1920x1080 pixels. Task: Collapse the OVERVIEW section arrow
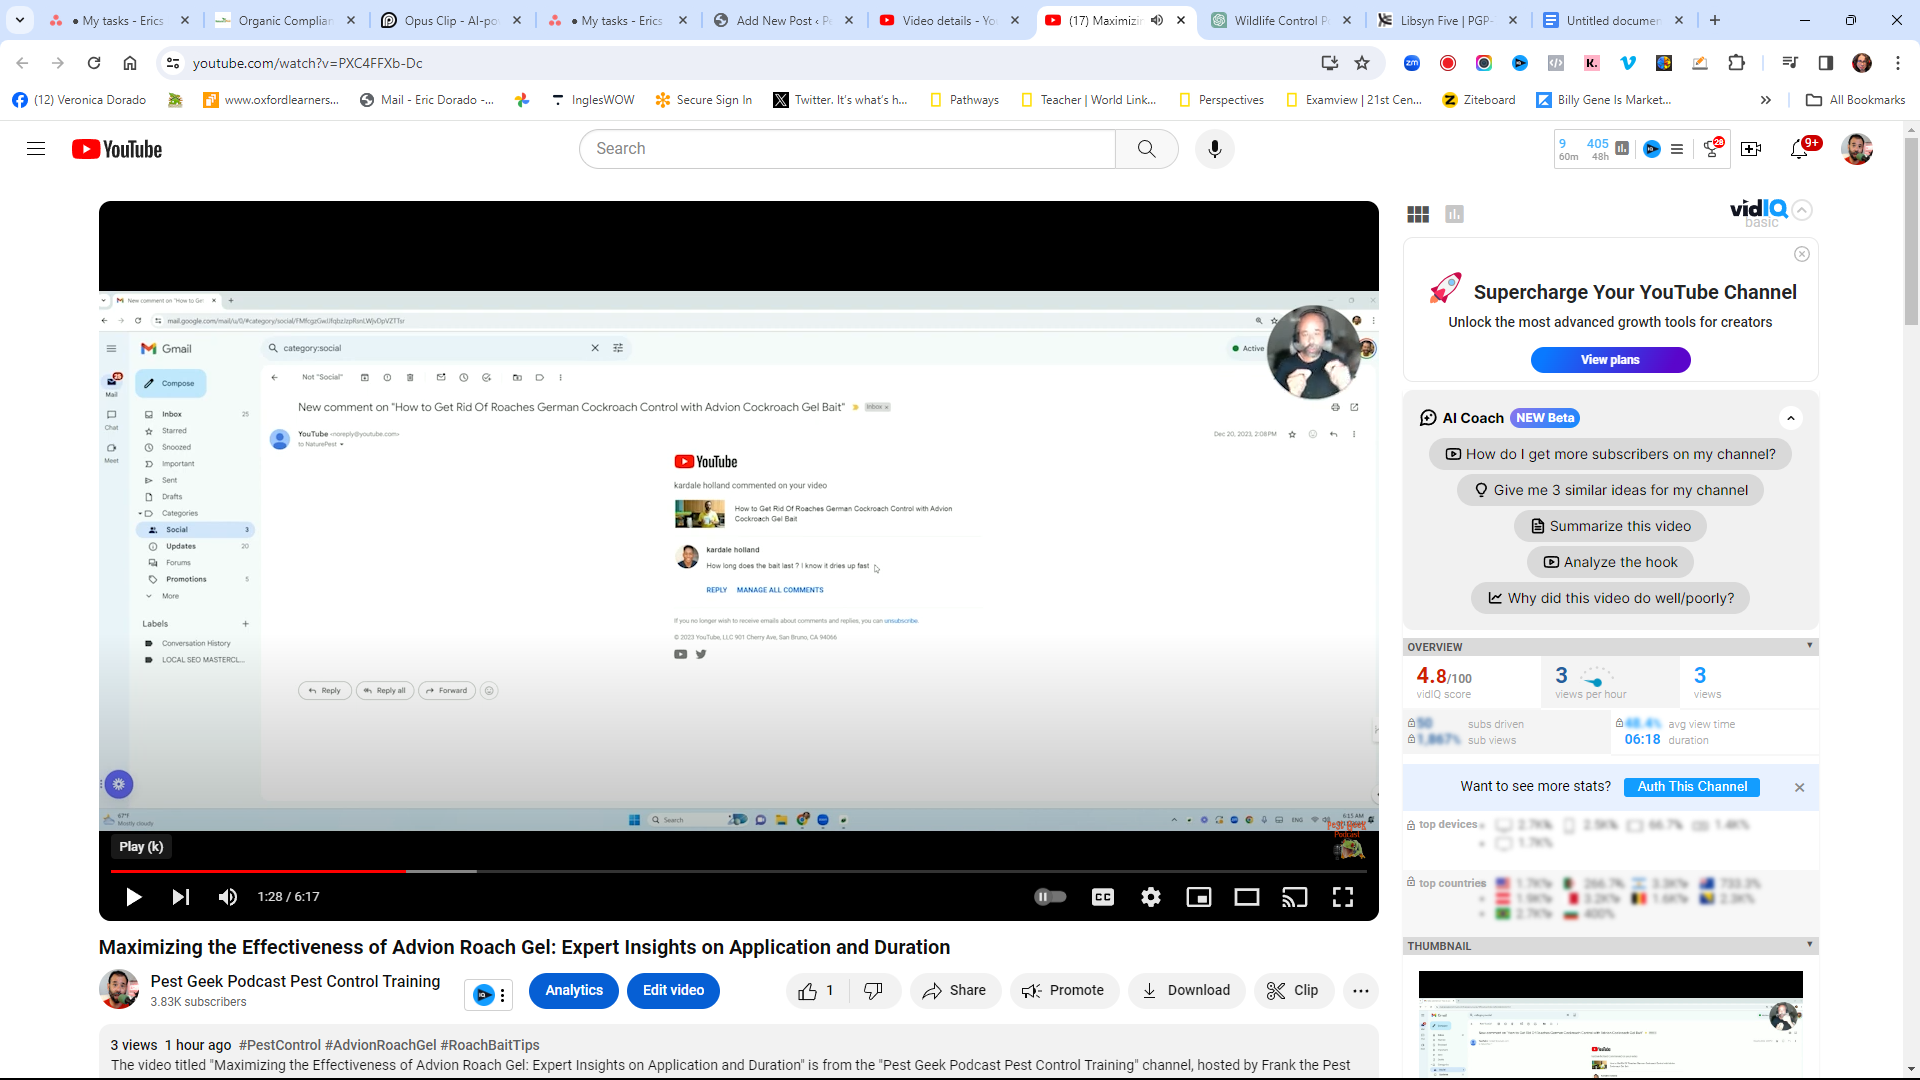click(x=1809, y=646)
